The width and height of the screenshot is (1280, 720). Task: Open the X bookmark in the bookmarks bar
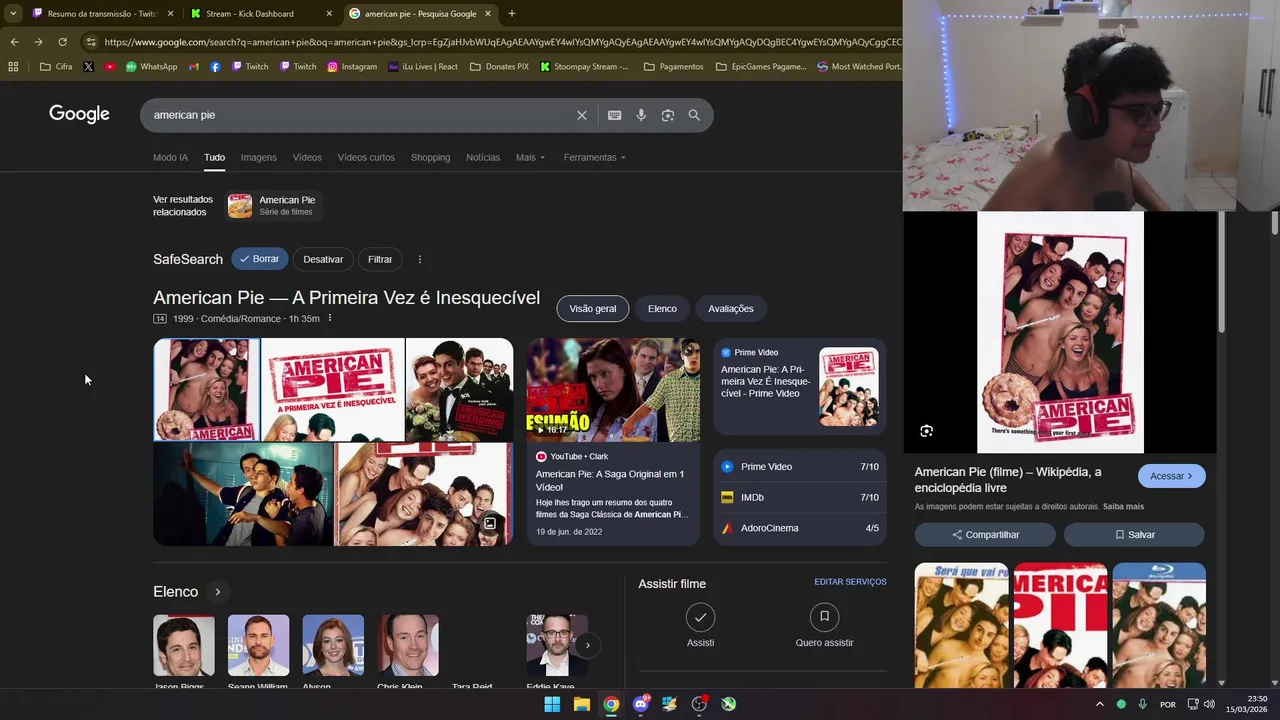tap(88, 67)
